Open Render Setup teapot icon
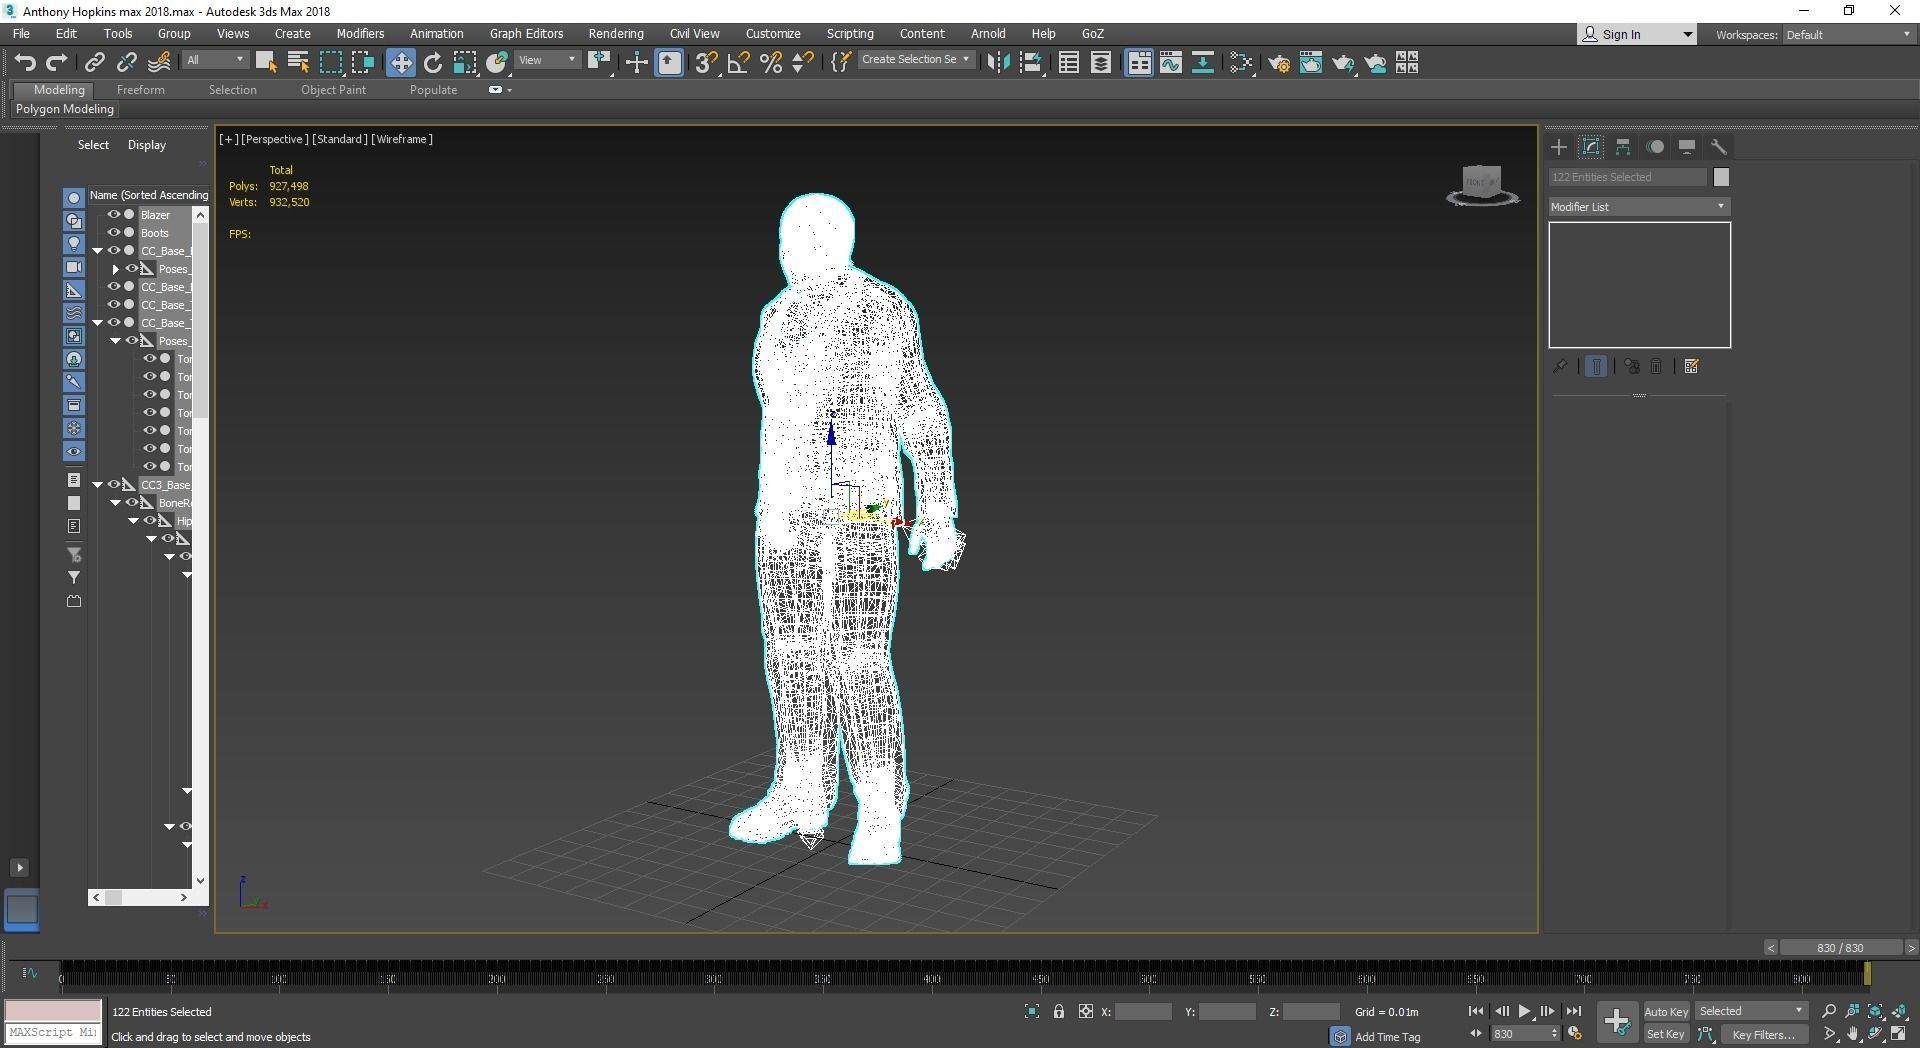Screen dimensions: 1920x1048 point(1279,63)
